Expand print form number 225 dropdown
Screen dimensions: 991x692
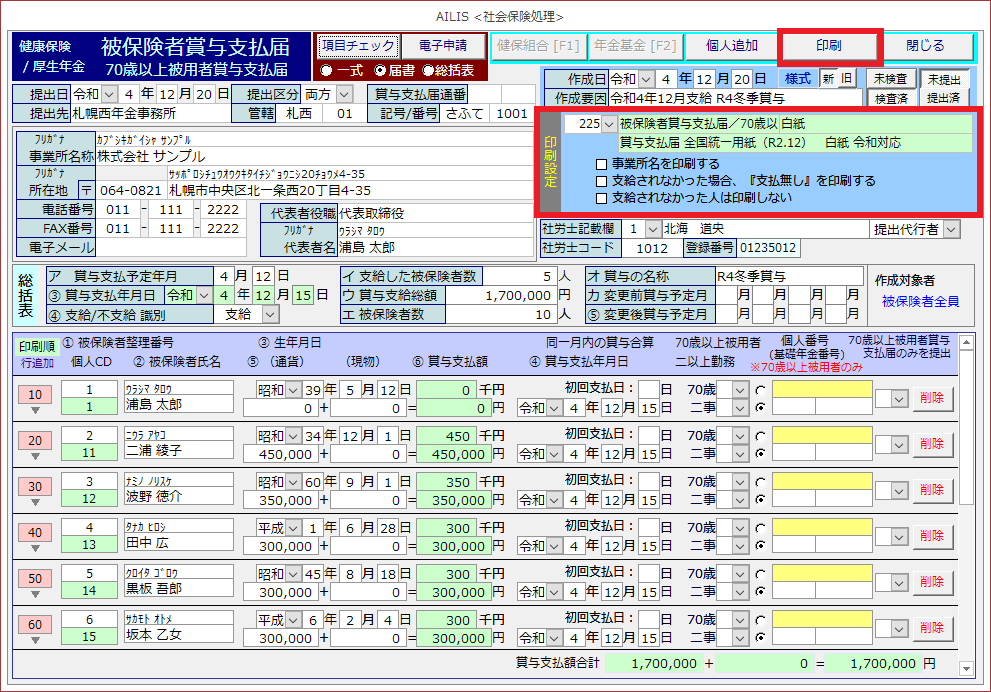[x=609, y=124]
